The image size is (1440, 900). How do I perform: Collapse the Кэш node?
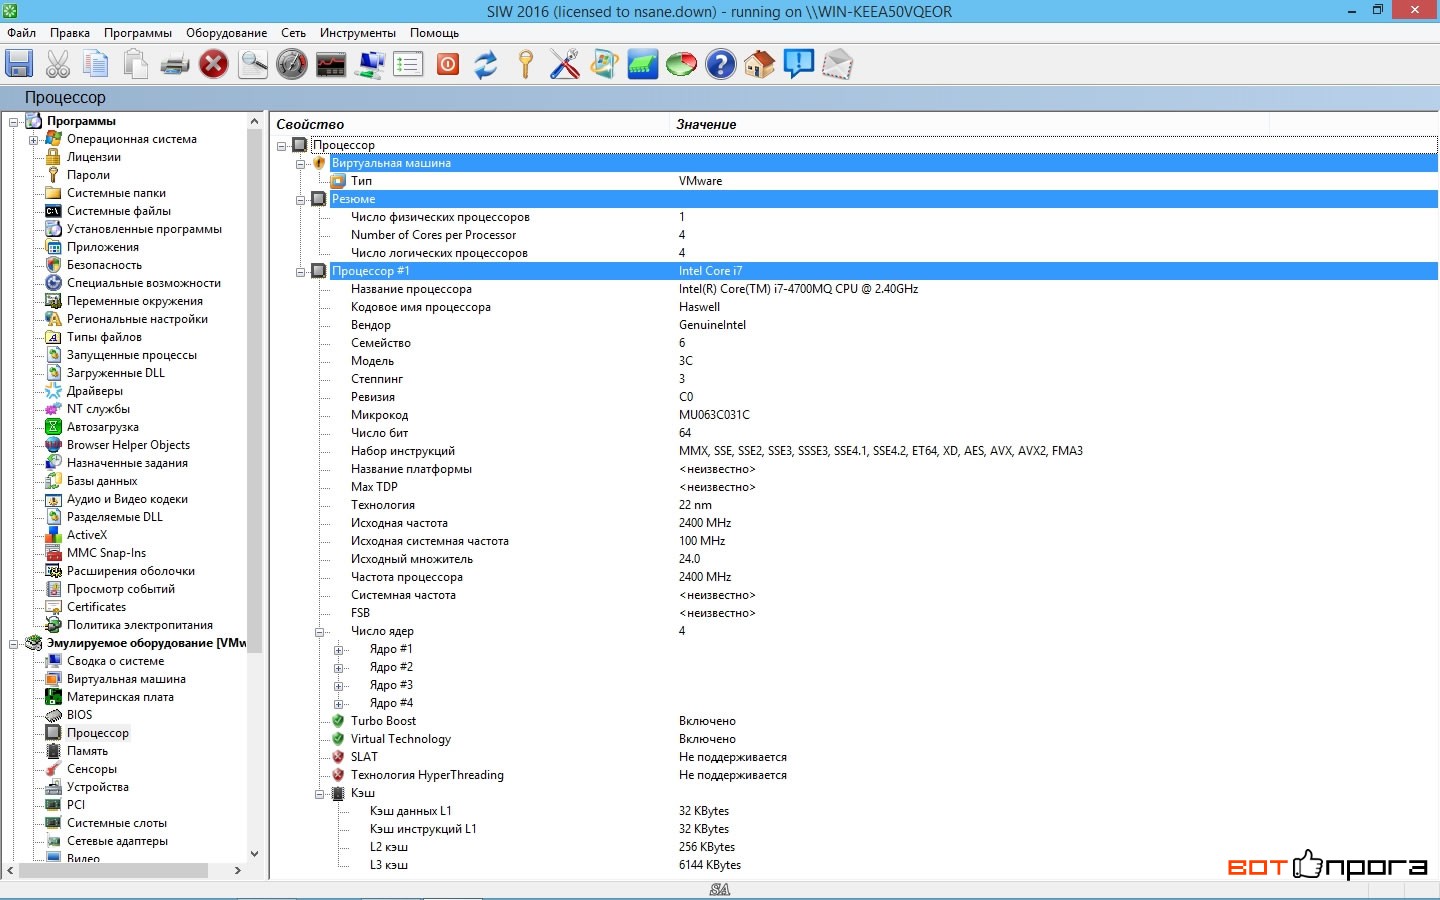click(x=319, y=794)
